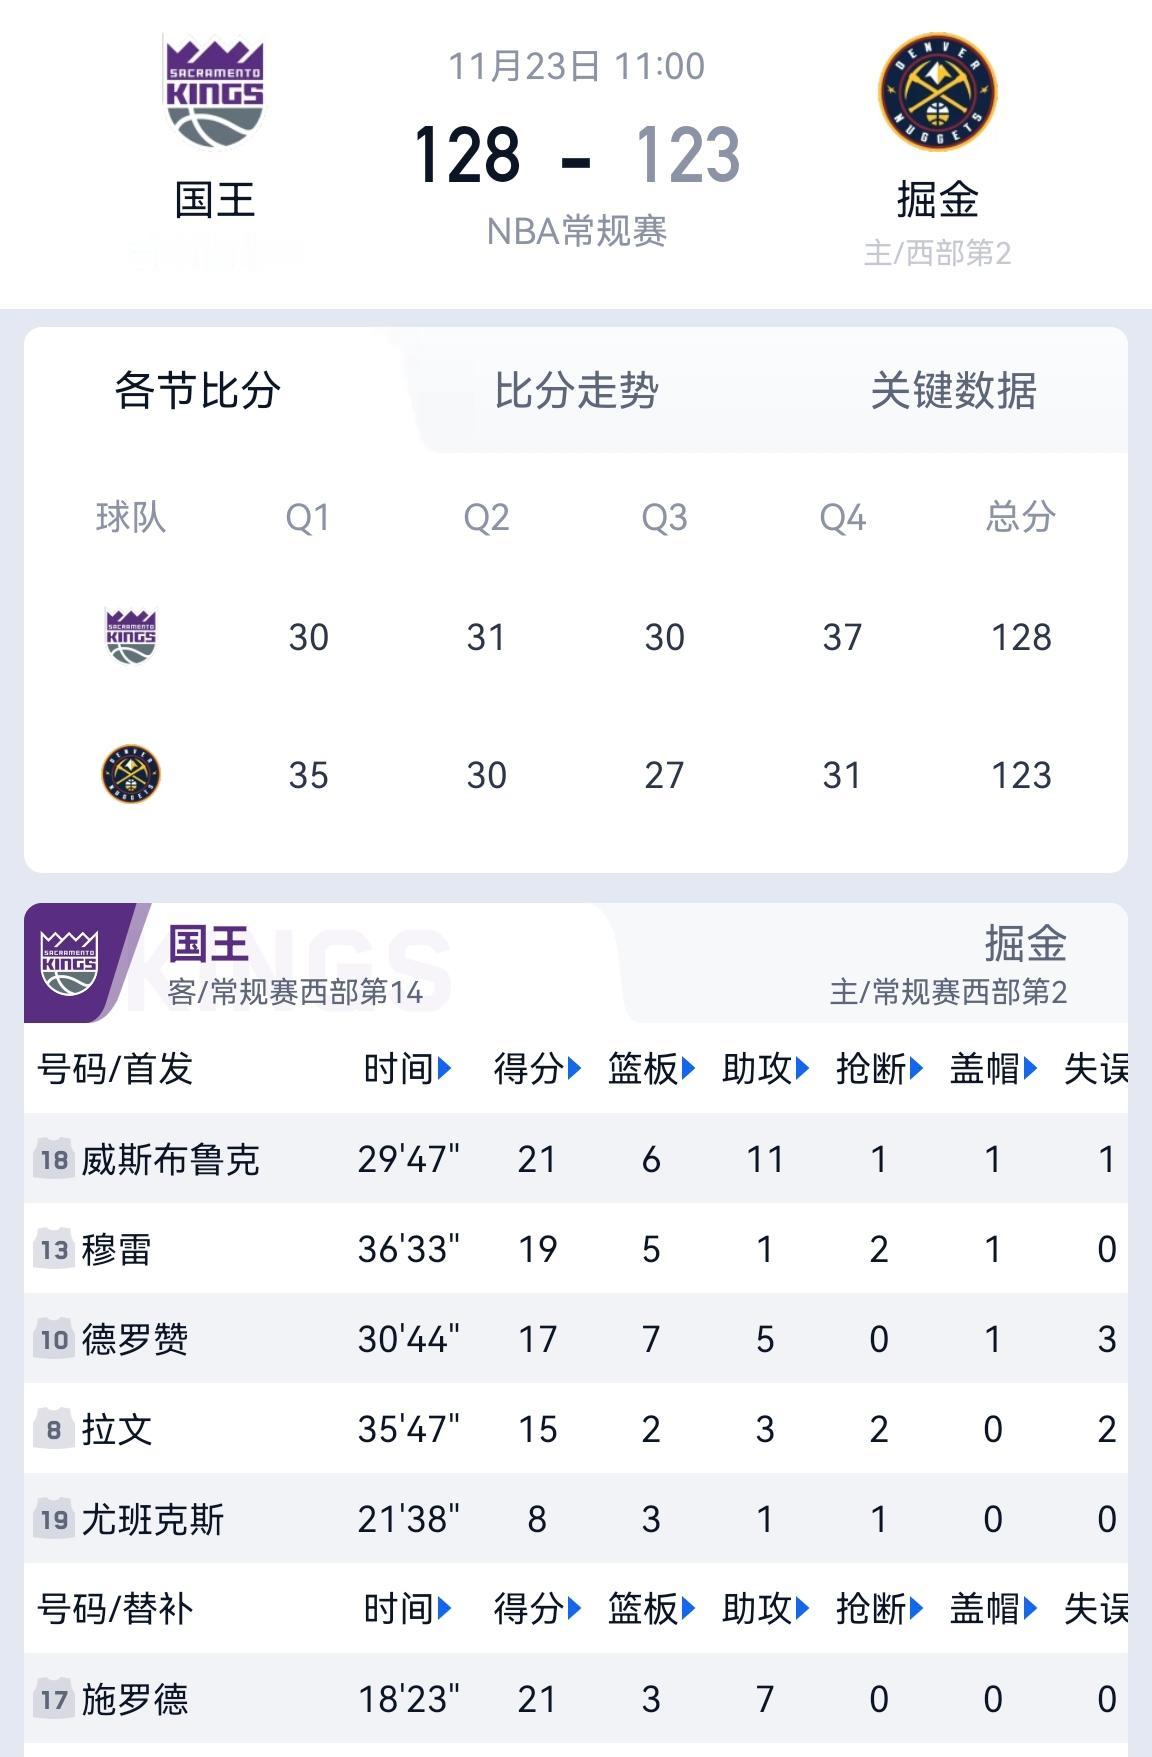Sort bench players by 助攻 arrow
Screen dimensions: 1152x1757
click(802, 1609)
